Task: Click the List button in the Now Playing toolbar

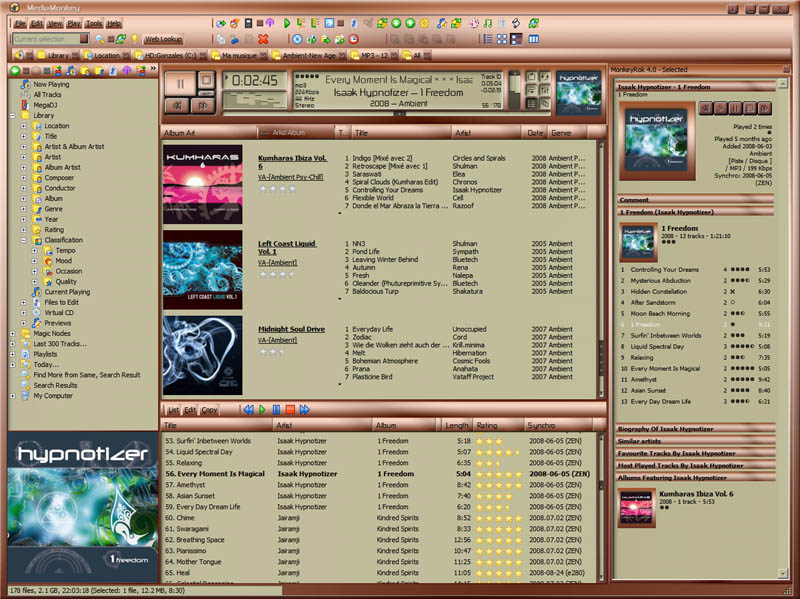Action: click(173, 410)
